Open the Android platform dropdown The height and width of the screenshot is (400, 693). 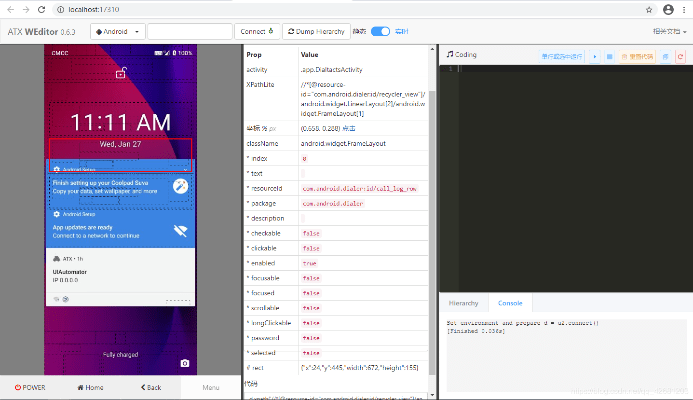[x=118, y=31]
